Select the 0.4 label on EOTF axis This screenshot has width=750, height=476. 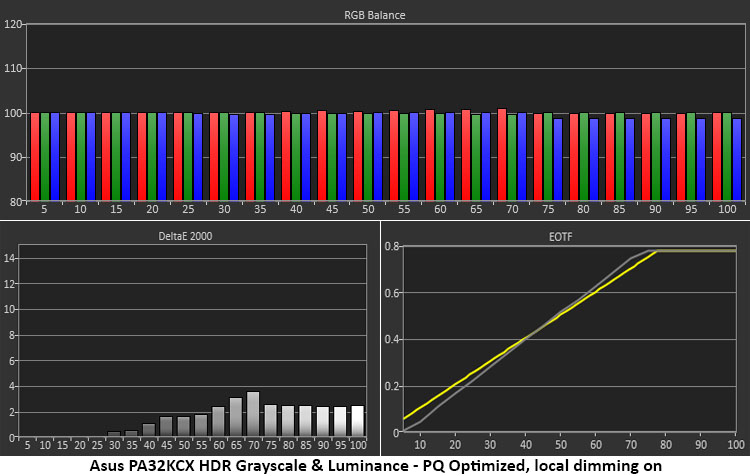pos(392,340)
